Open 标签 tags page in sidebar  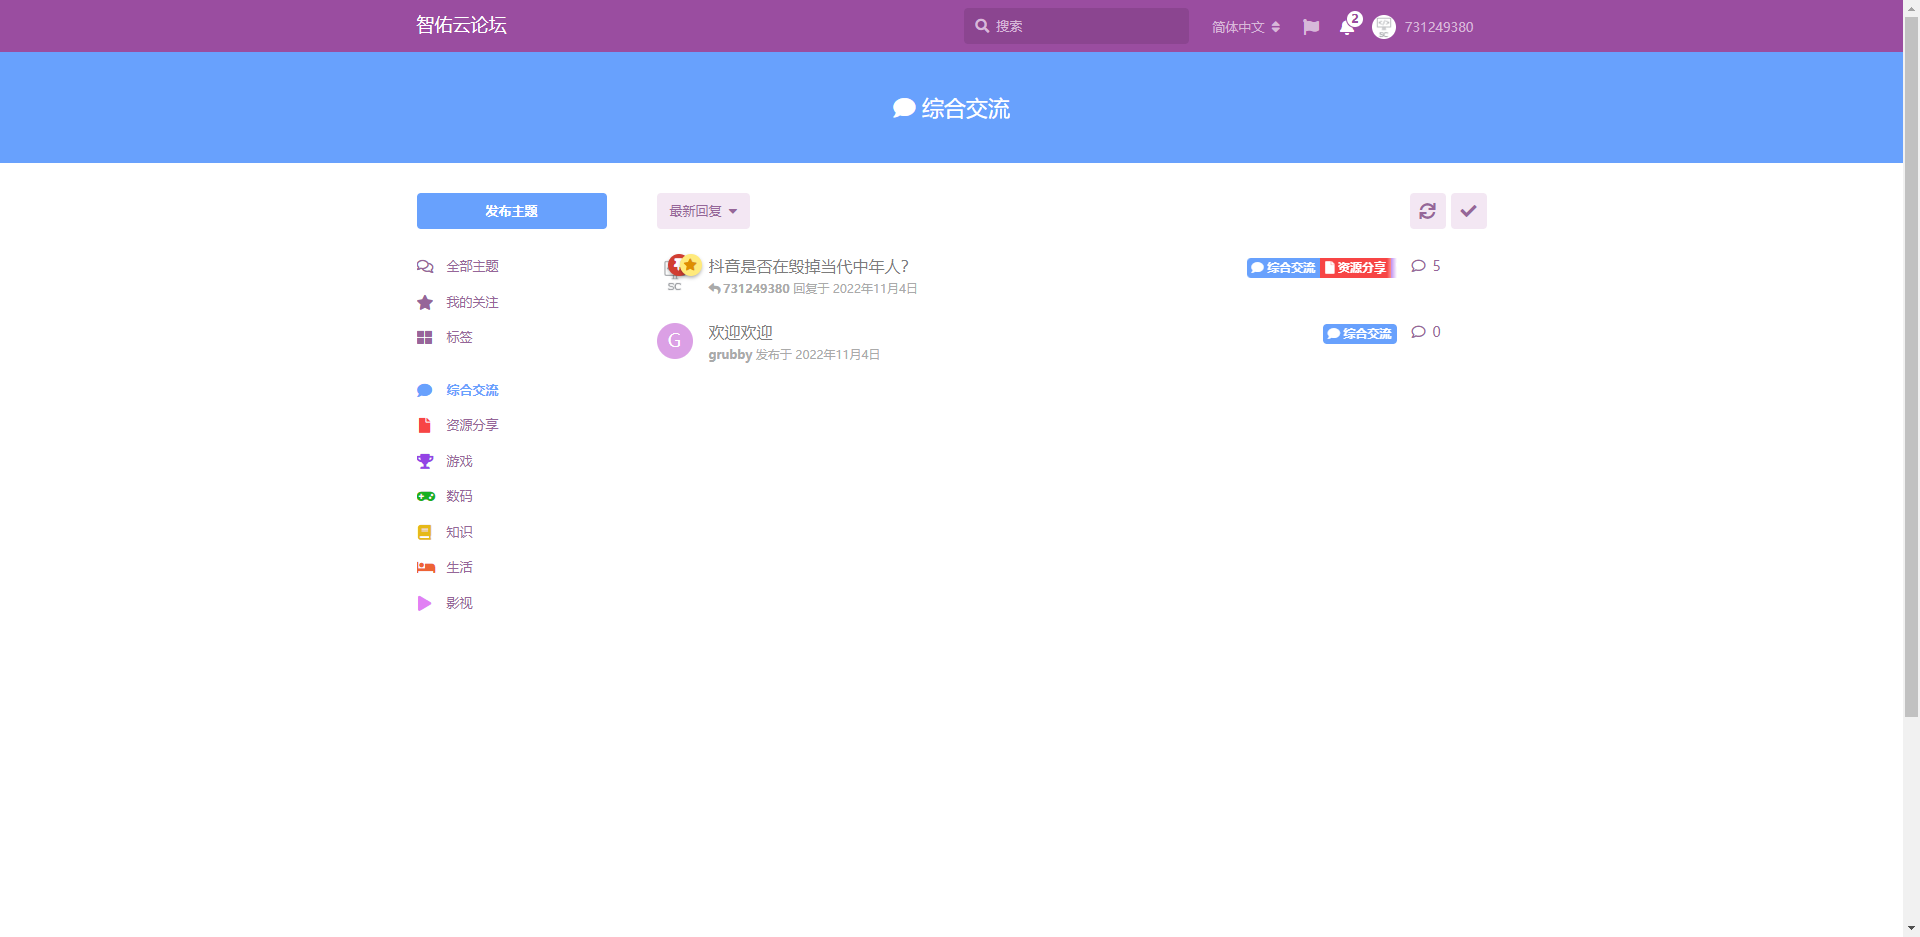point(459,337)
